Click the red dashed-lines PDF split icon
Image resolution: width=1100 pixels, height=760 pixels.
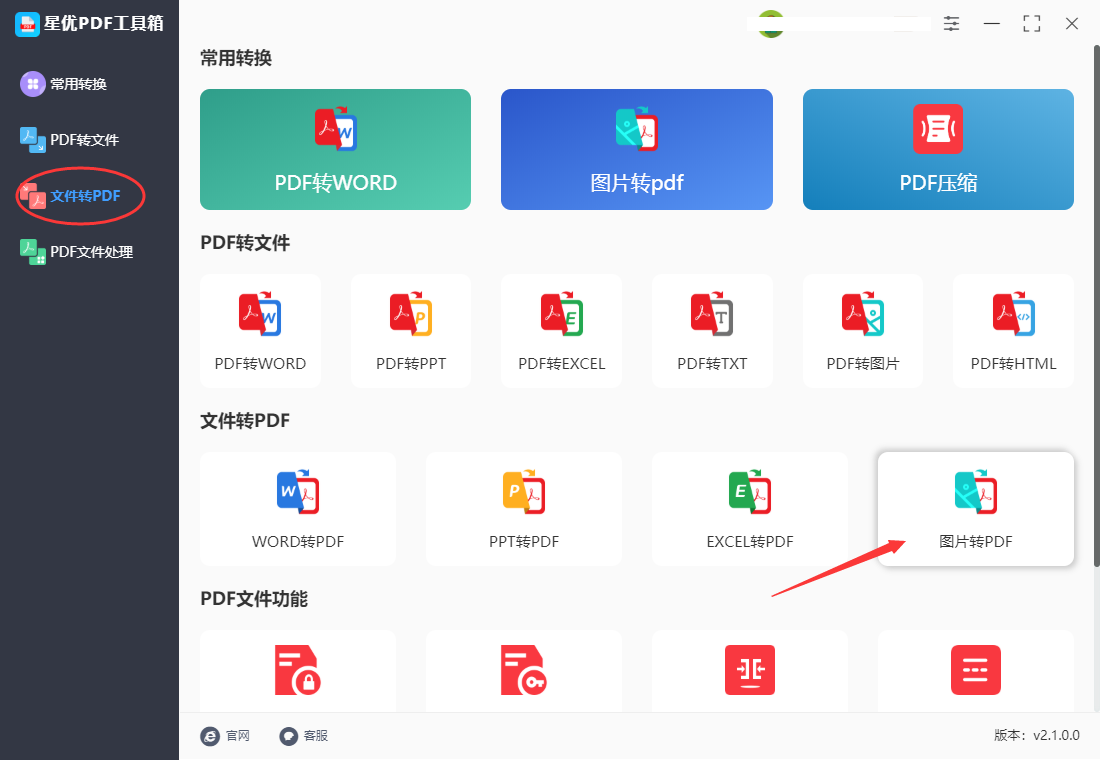pos(976,670)
